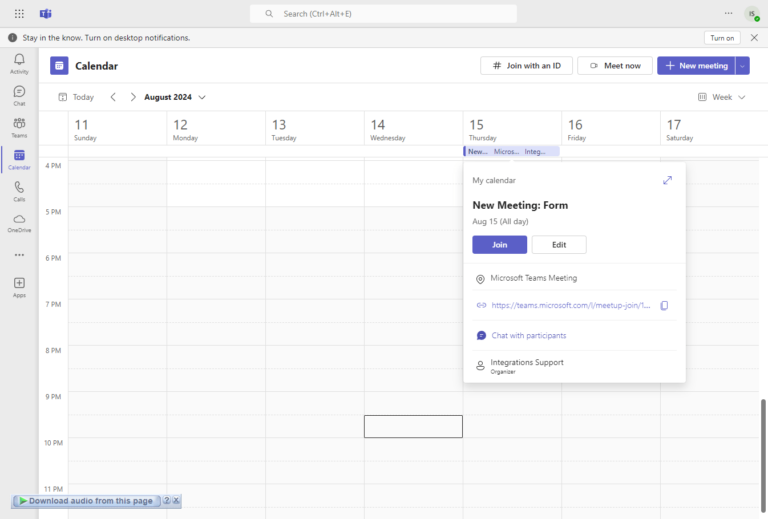Expand the New meeting options arrow
The image size is (768, 519).
742,66
